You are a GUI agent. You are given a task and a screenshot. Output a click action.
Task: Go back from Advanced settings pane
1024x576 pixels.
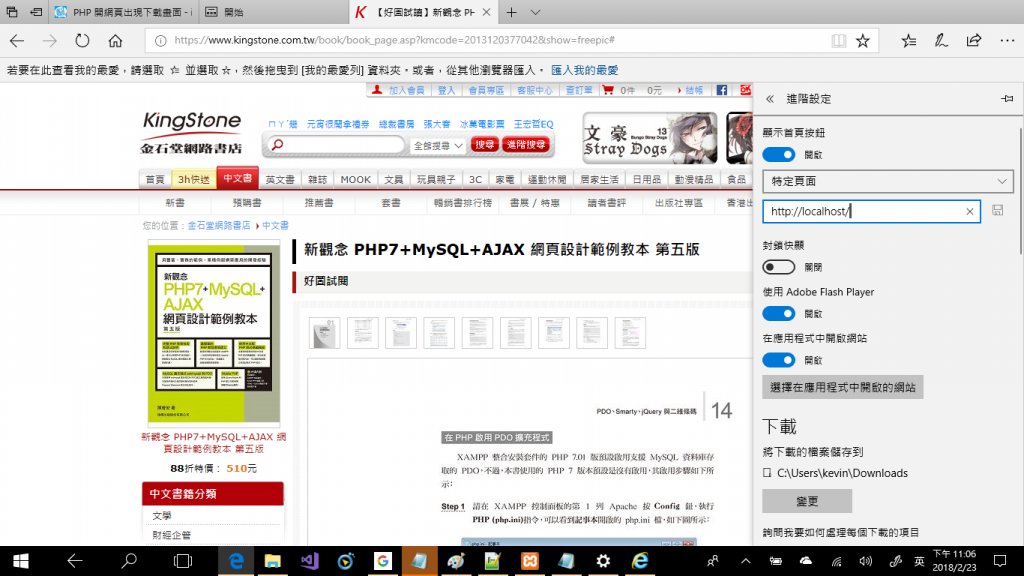770,99
